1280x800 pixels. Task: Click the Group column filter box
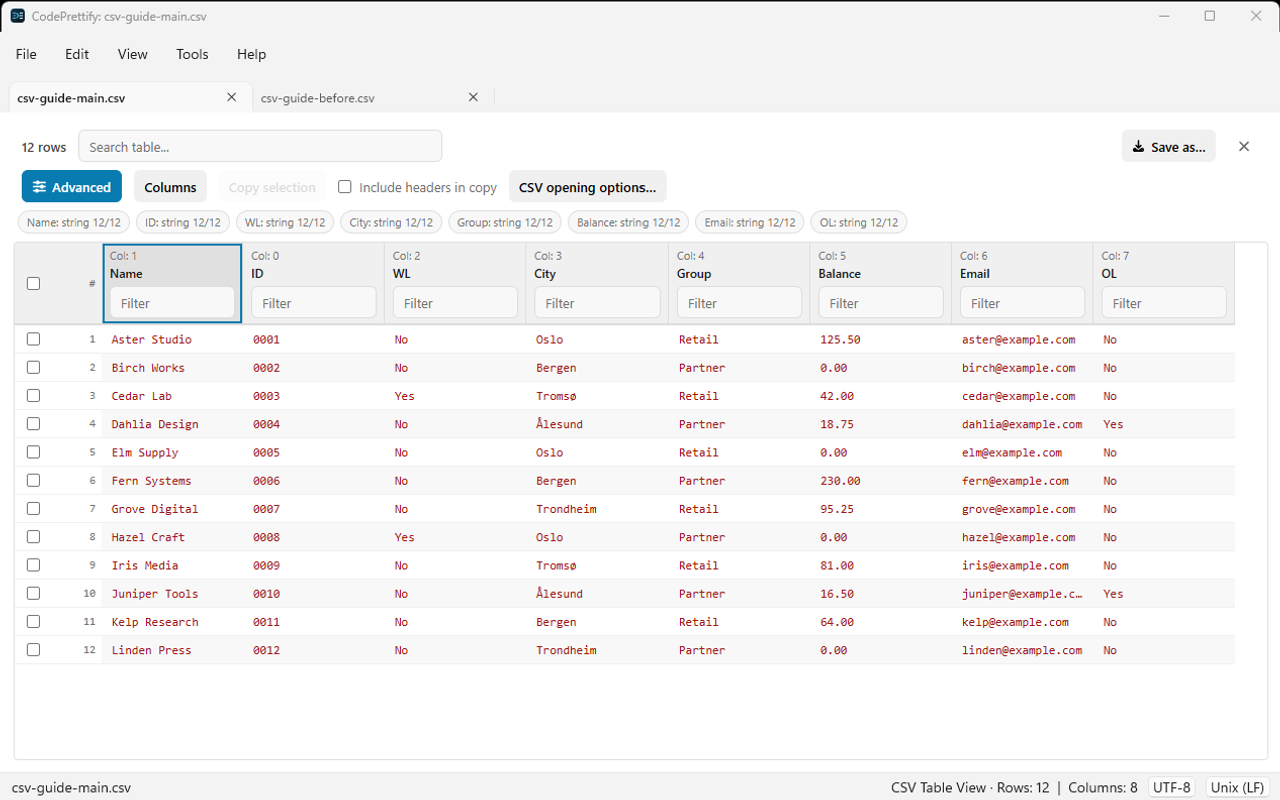739,303
